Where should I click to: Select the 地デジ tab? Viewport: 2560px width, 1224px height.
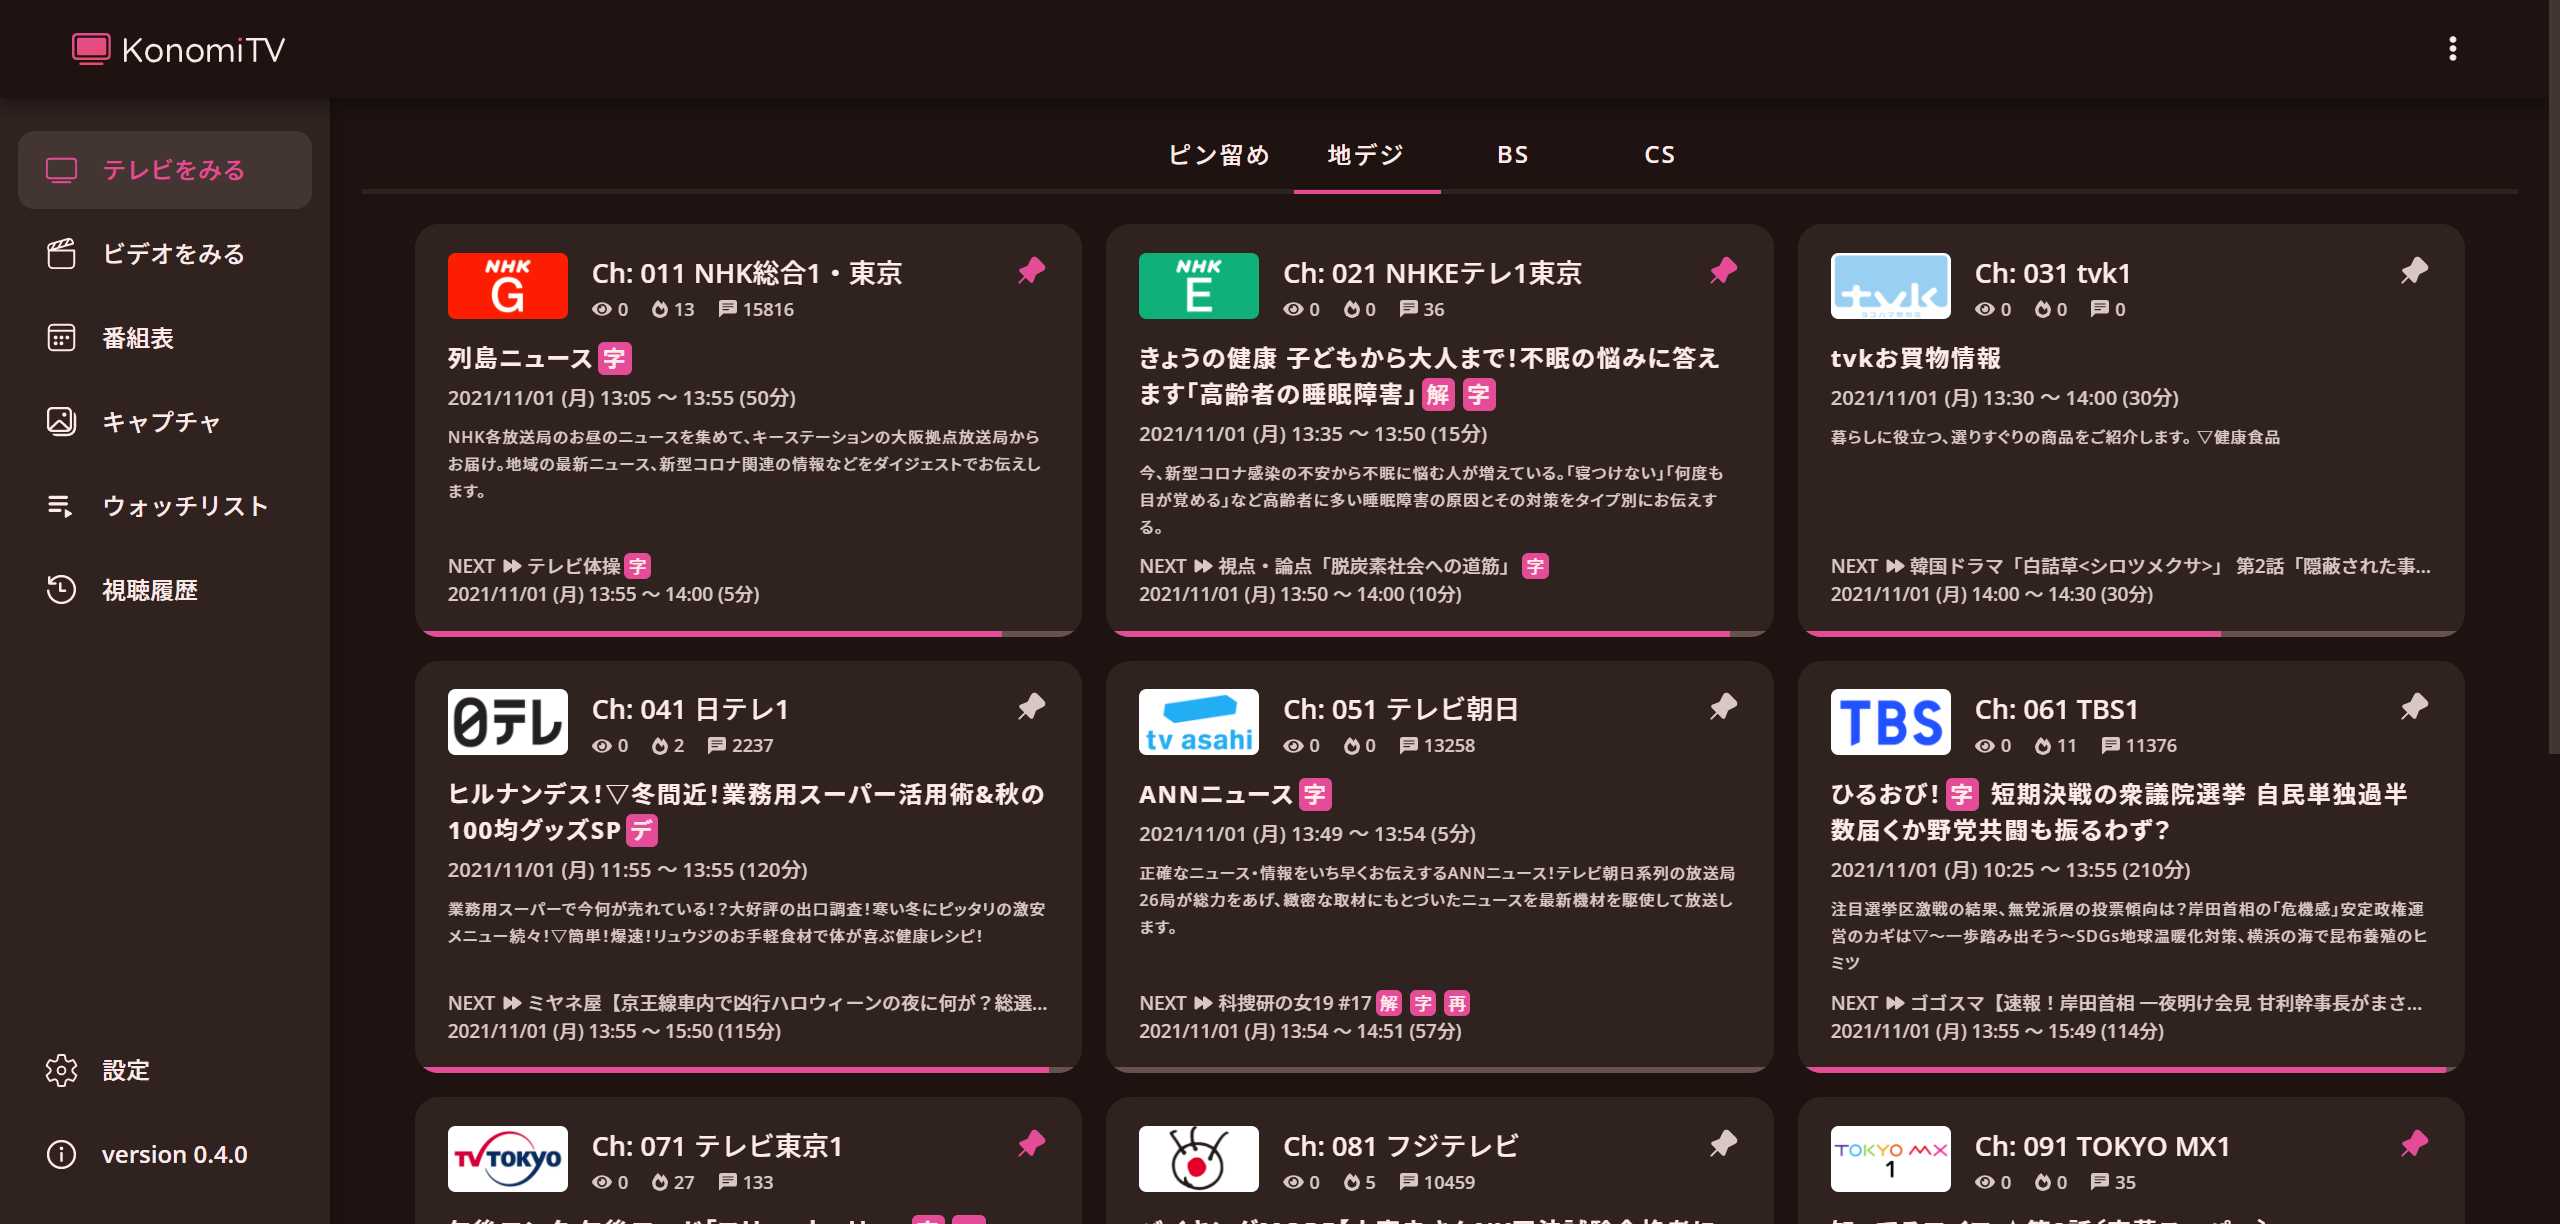1367,155
